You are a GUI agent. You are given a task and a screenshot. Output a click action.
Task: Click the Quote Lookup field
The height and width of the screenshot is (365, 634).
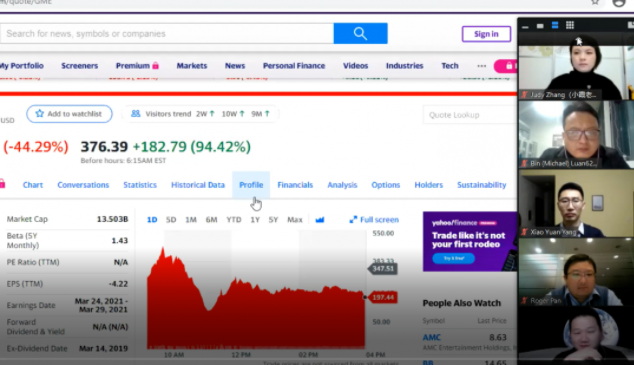click(x=470, y=115)
